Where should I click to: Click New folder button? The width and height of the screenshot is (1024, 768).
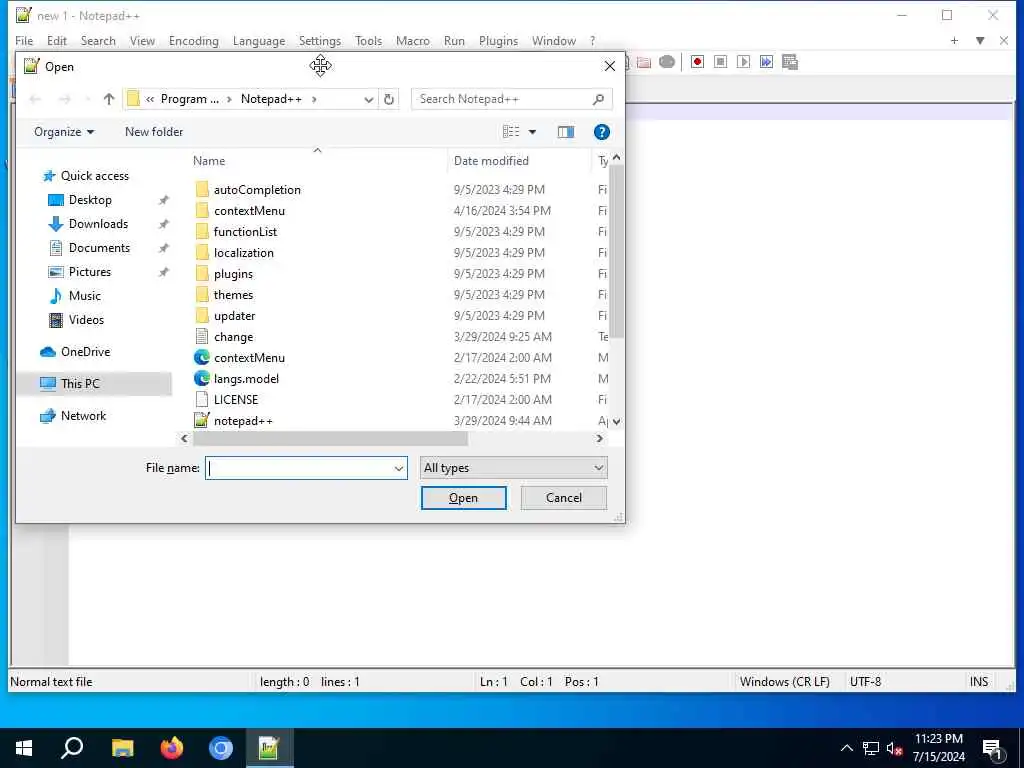(154, 132)
